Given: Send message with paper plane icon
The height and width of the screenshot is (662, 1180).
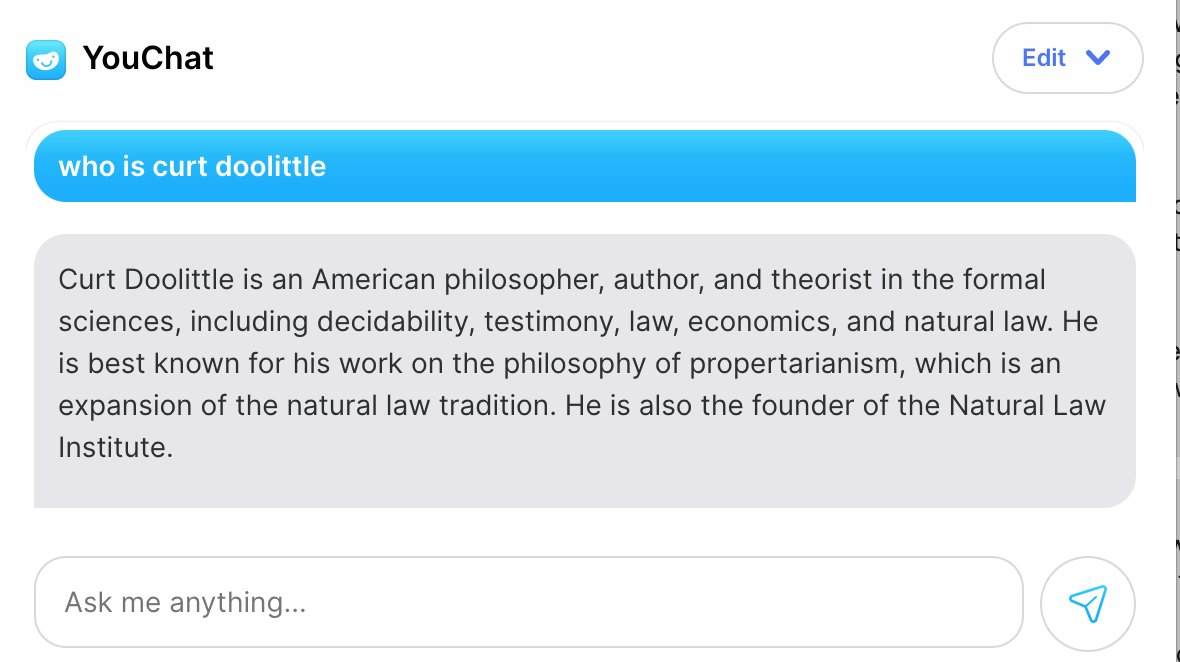Looking at the screenshot, I should 1087,603.
